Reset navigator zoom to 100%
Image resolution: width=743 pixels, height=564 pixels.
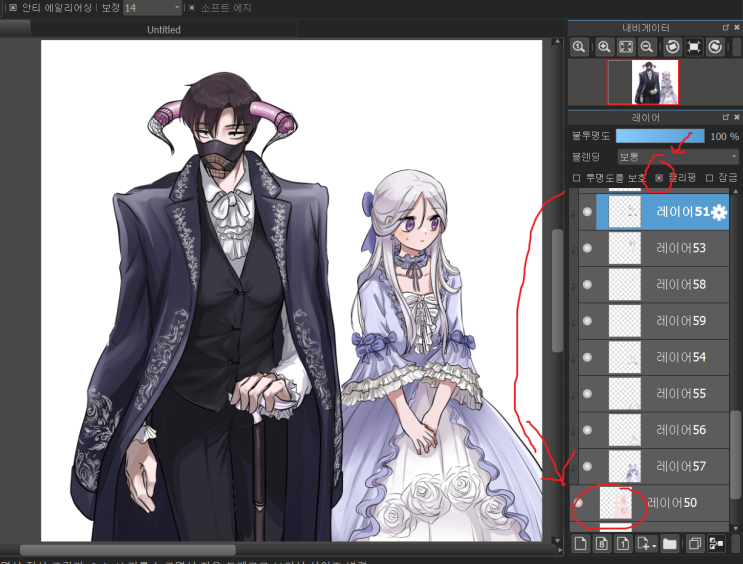point(579,47)
